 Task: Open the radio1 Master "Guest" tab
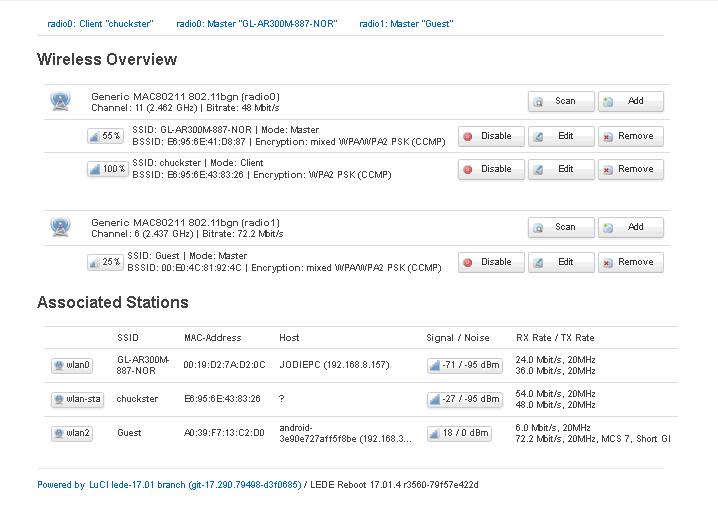pos(406,24)
